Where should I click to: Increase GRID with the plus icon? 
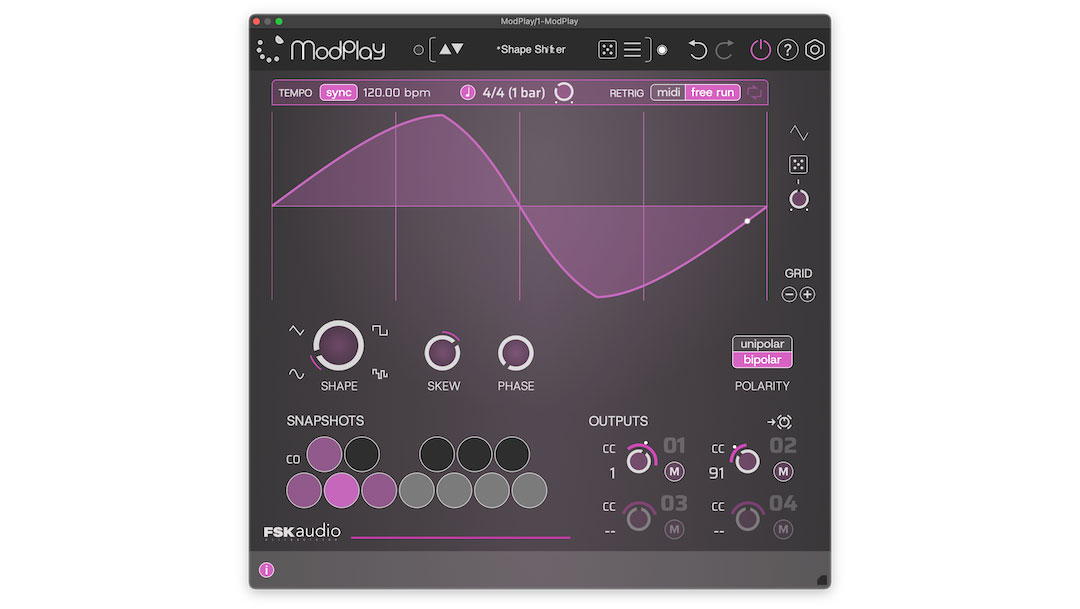807,294
